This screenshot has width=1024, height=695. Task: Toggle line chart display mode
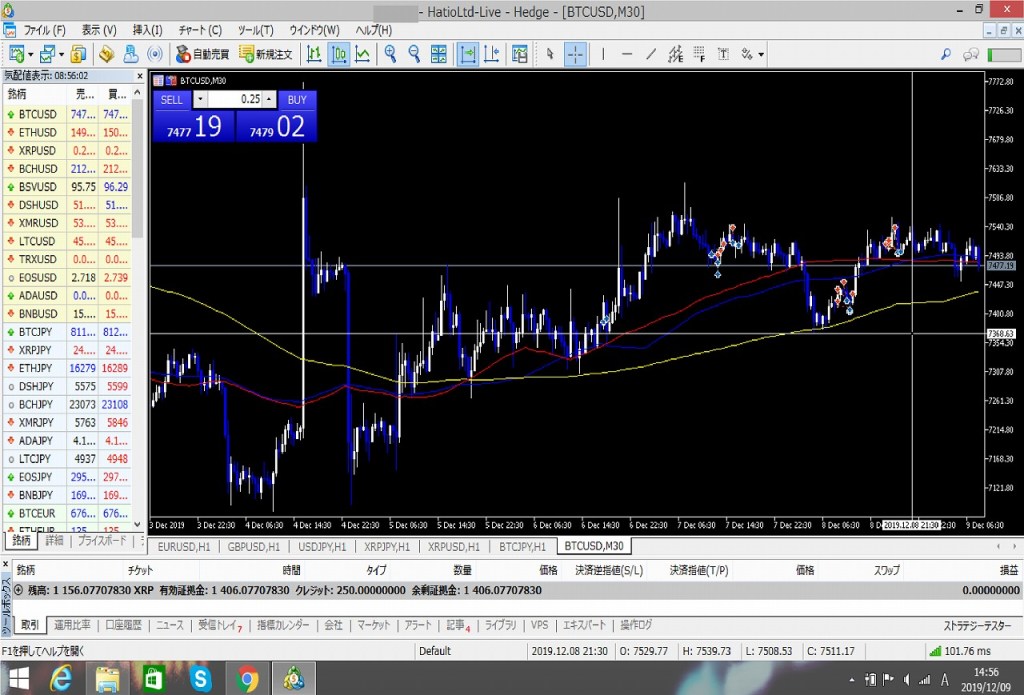(362, 54)
